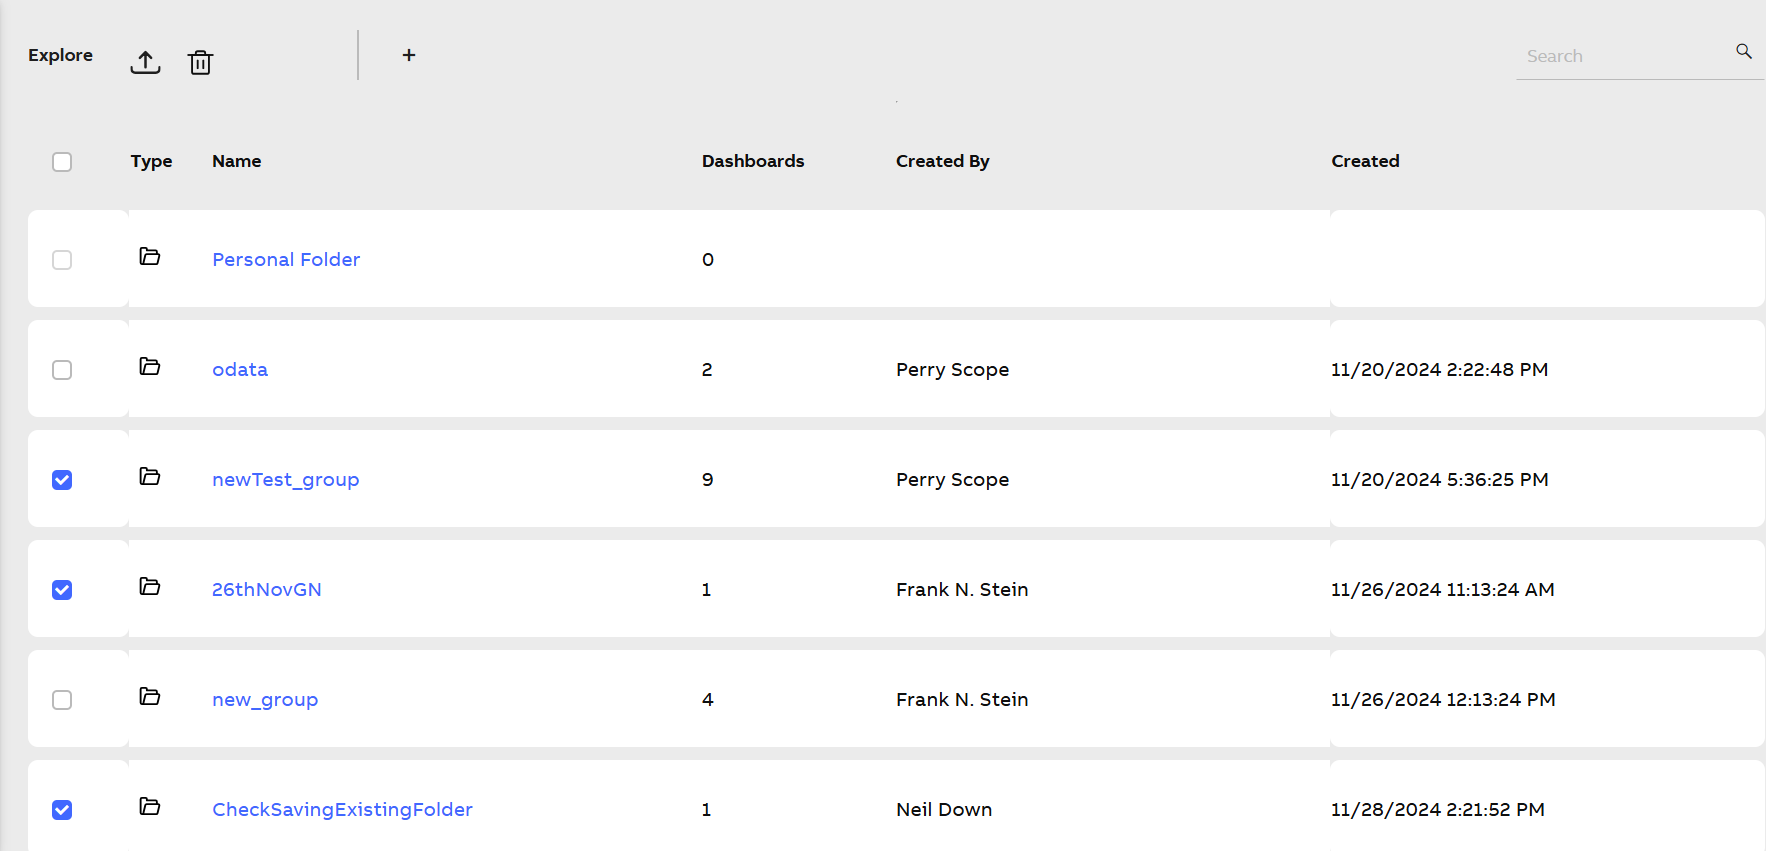Uncheck the CheckSavingExistingFolder row checkbox
This screenshot has width=1766, height=851.
(x=62, y=810)
